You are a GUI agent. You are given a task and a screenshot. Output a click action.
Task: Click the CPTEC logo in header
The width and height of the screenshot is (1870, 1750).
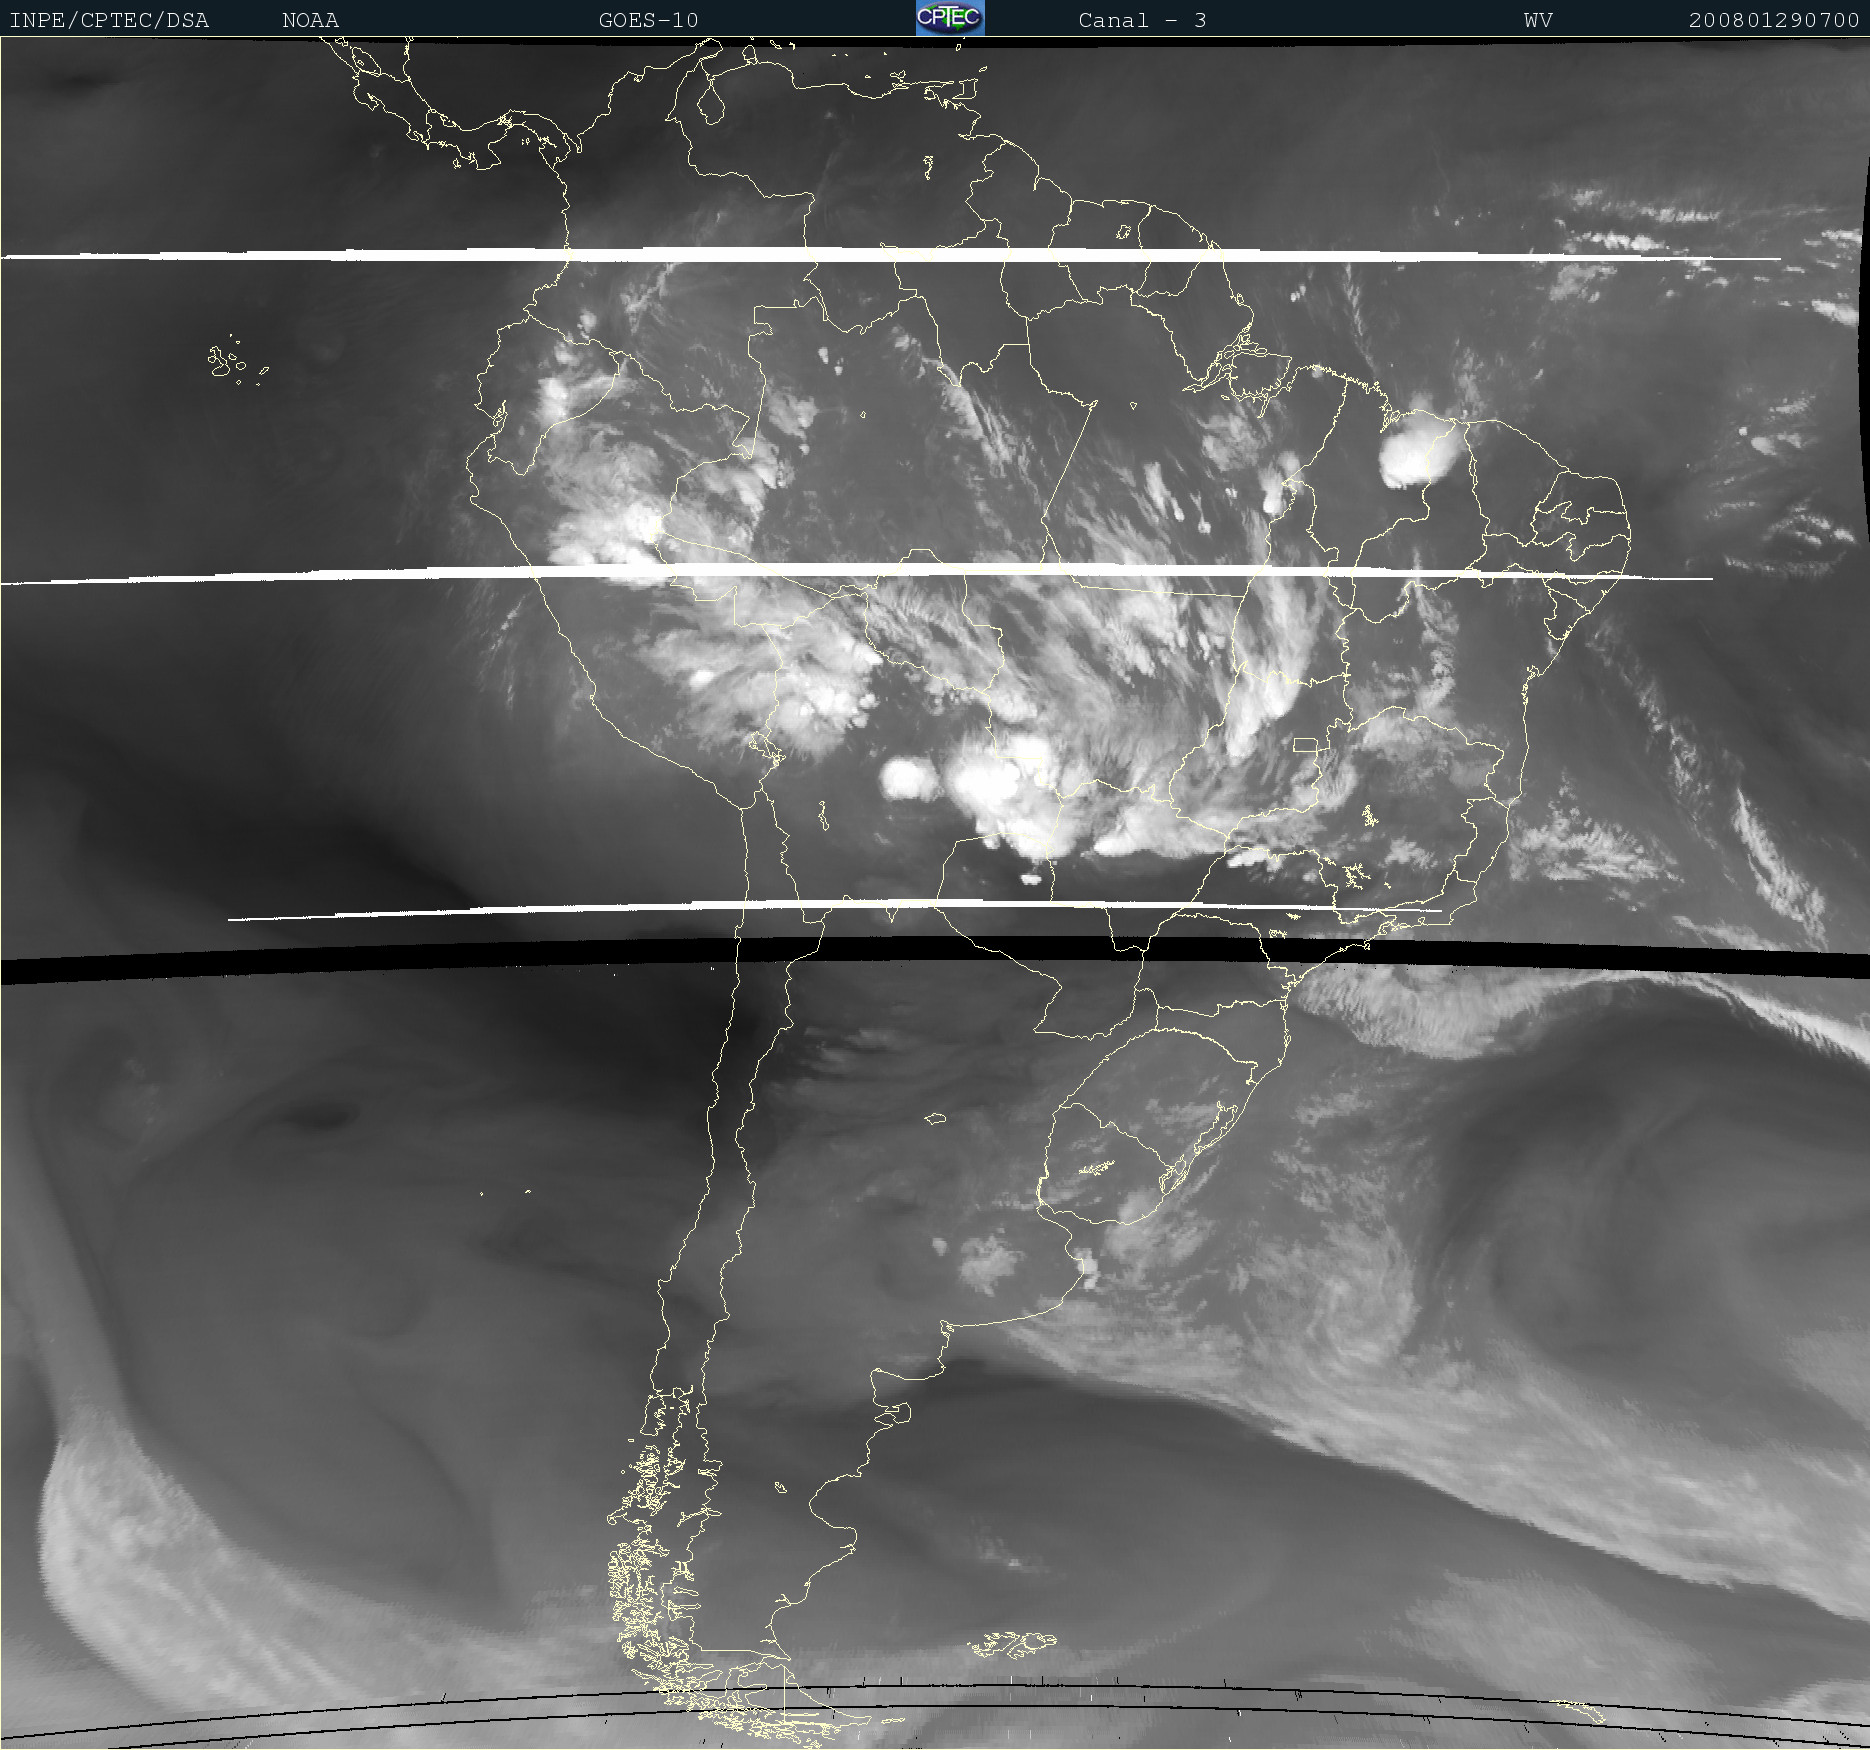950,18
